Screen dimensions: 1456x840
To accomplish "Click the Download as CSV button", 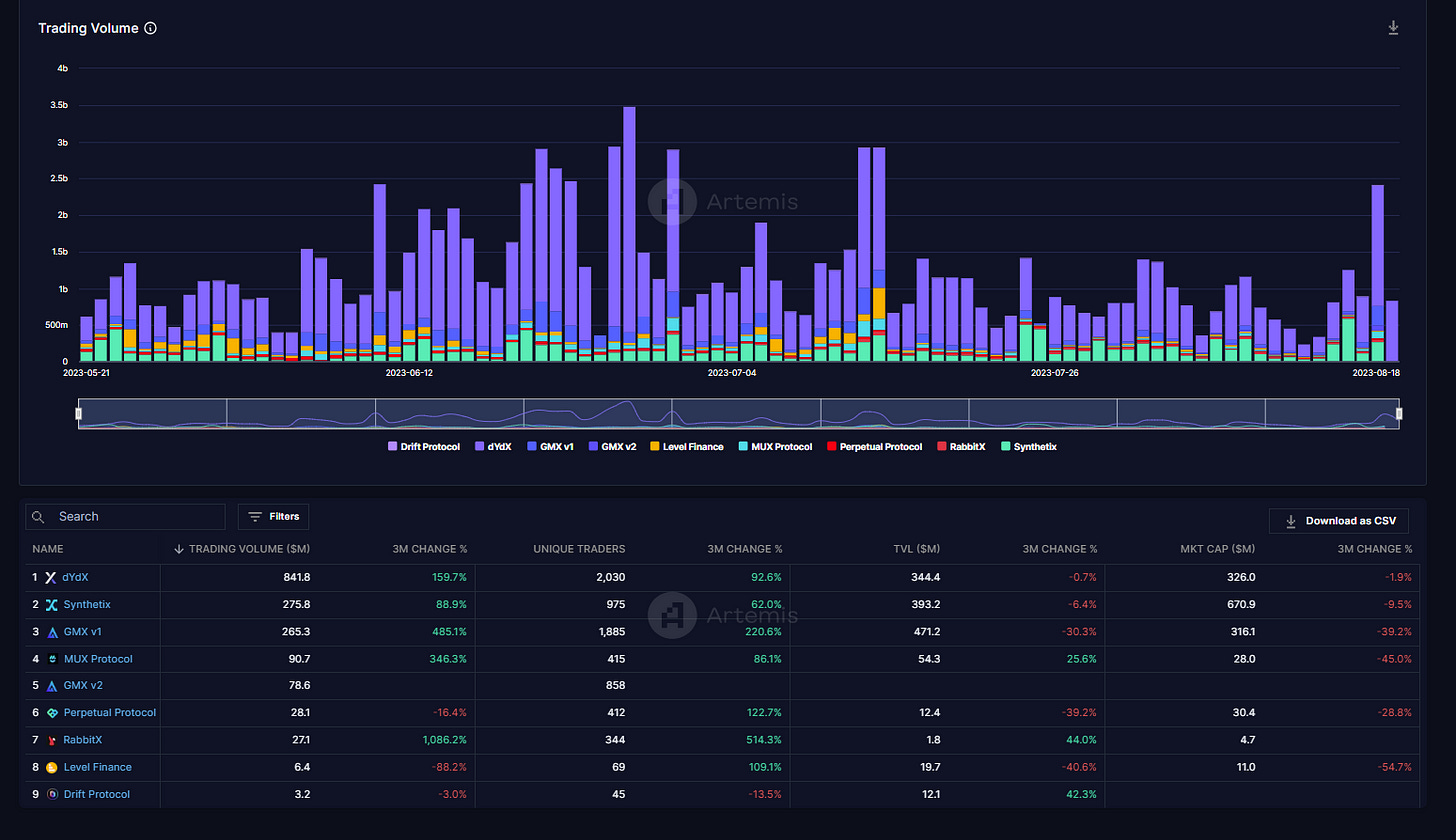I will coord(1339,521).
